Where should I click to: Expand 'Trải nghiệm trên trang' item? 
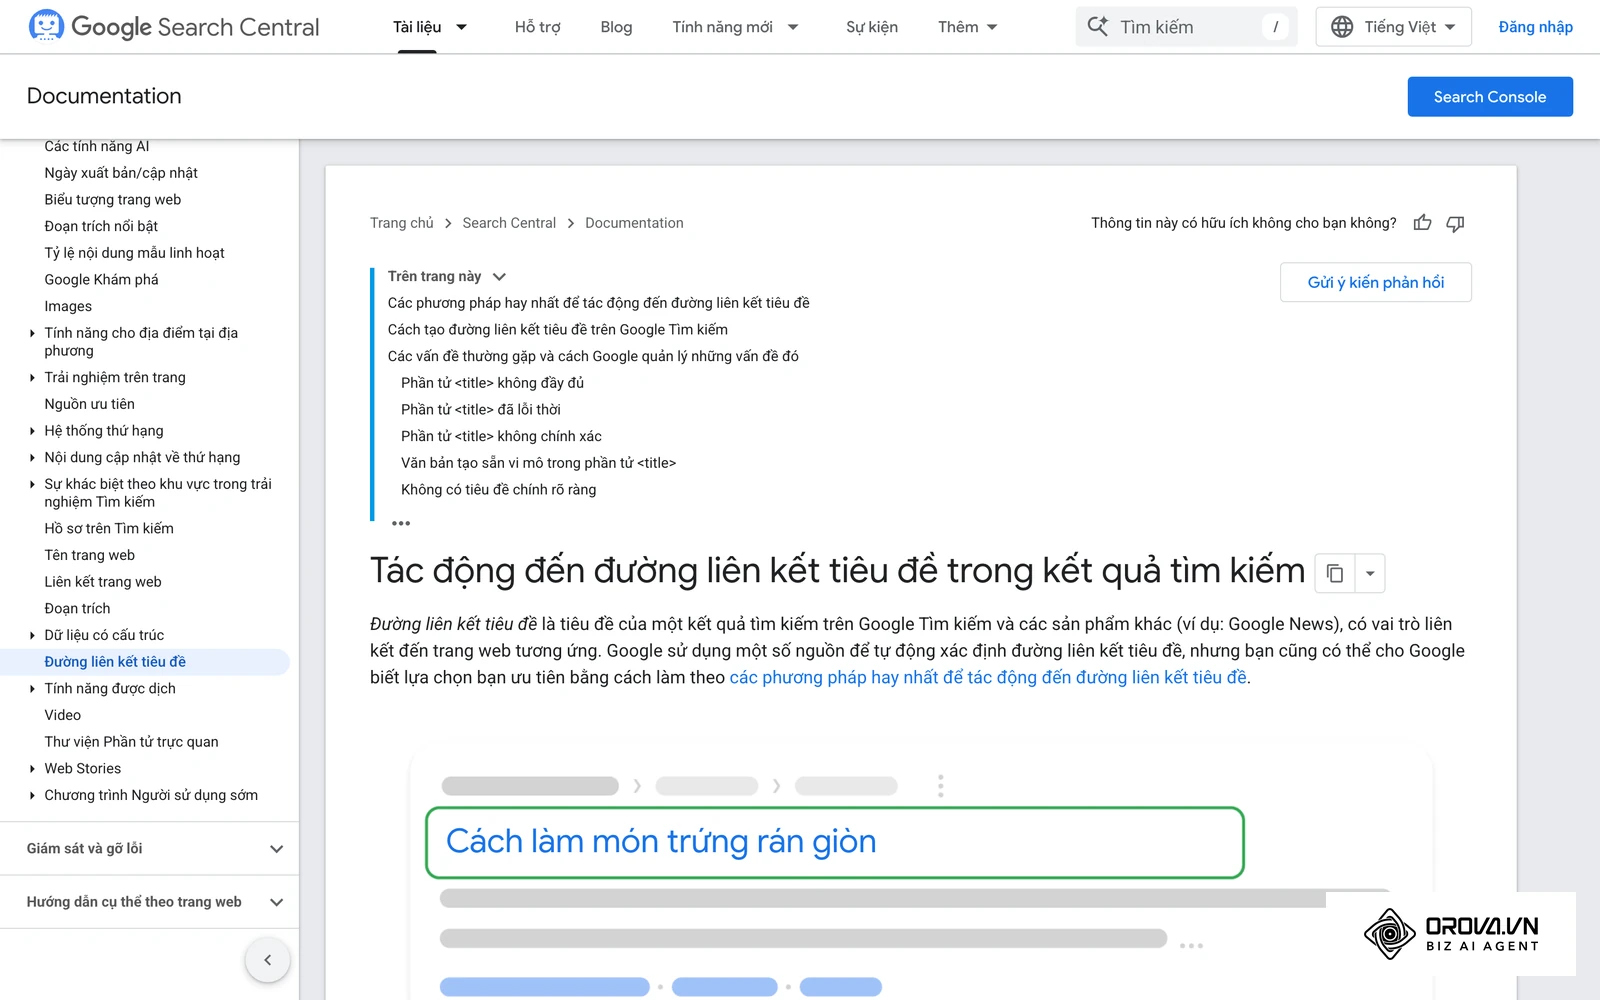click(32, 378)
